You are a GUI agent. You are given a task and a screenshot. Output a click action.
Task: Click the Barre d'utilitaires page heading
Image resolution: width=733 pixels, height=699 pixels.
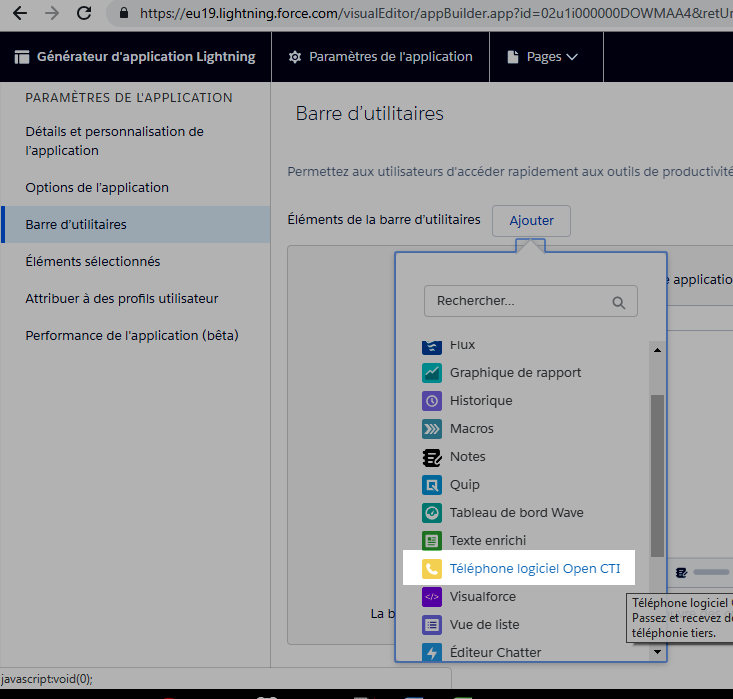(369, 114)
